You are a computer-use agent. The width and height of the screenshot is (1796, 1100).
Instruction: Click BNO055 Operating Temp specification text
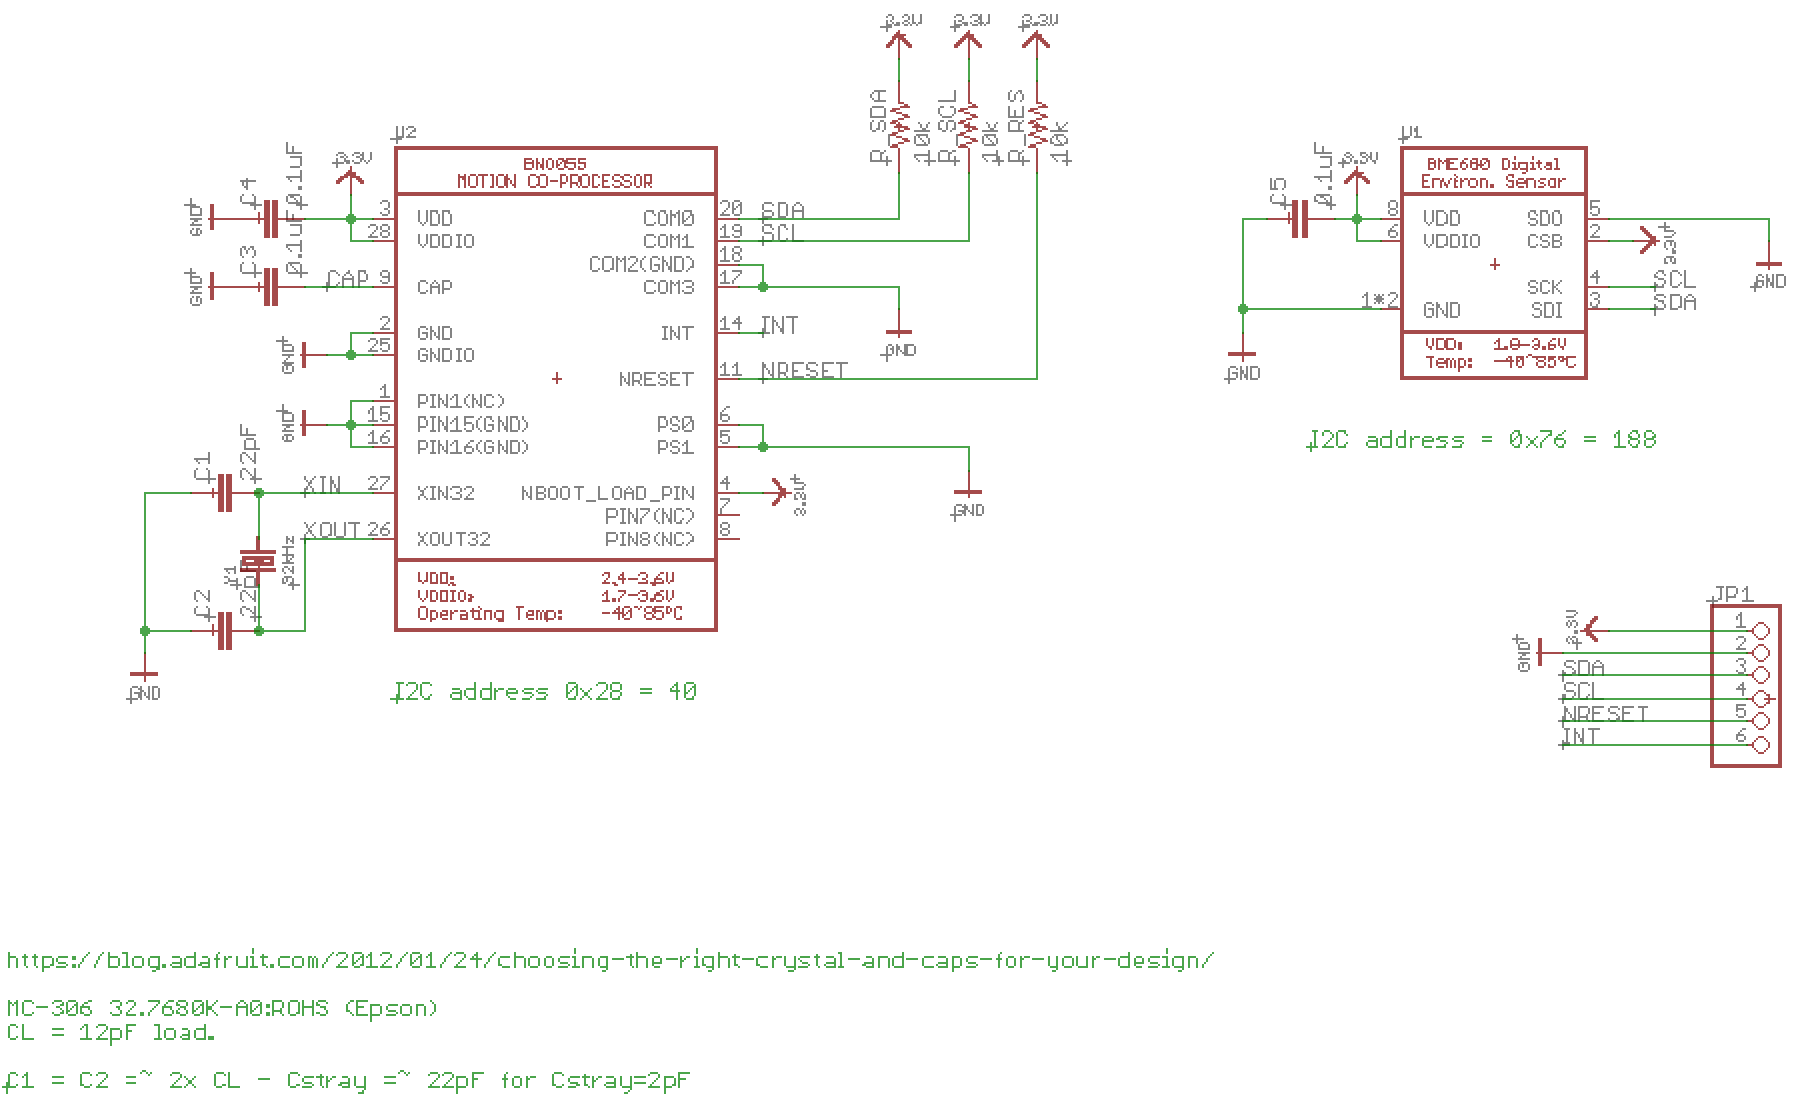pyautogui.click(x=550, y=614)
